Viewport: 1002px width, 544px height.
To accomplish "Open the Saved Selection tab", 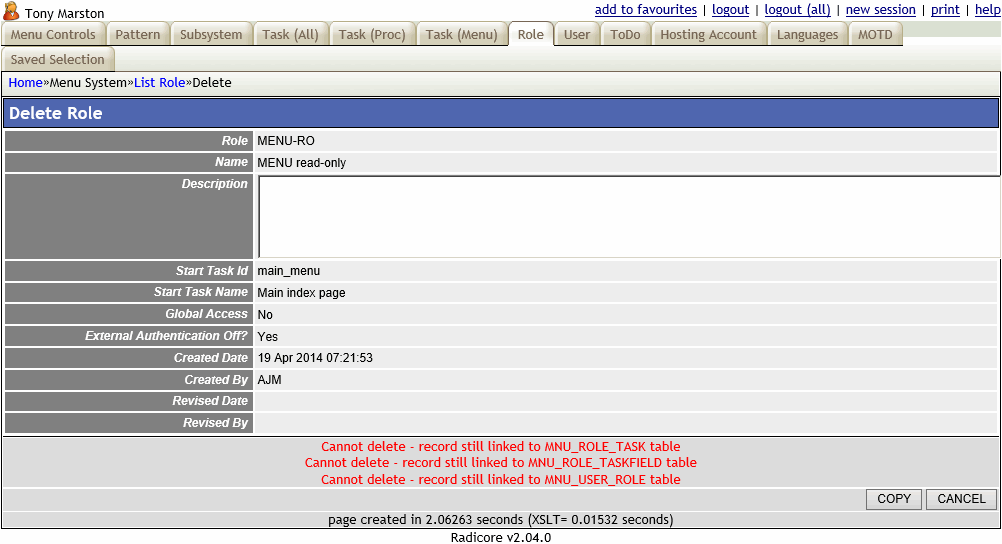I will point(58,60).
